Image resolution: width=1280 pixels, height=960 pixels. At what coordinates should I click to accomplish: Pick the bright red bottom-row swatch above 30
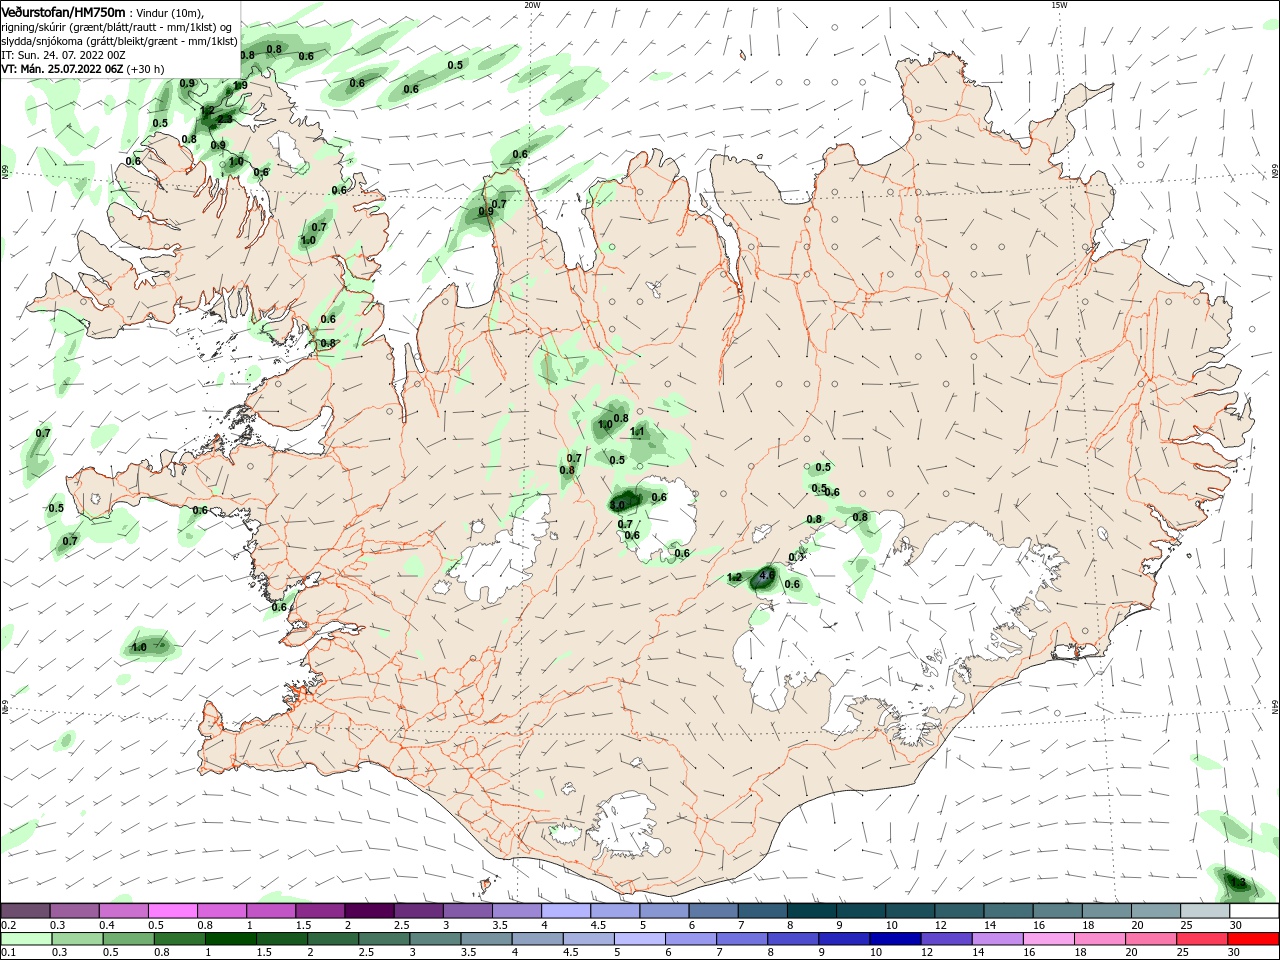[x=1254, y=938]
